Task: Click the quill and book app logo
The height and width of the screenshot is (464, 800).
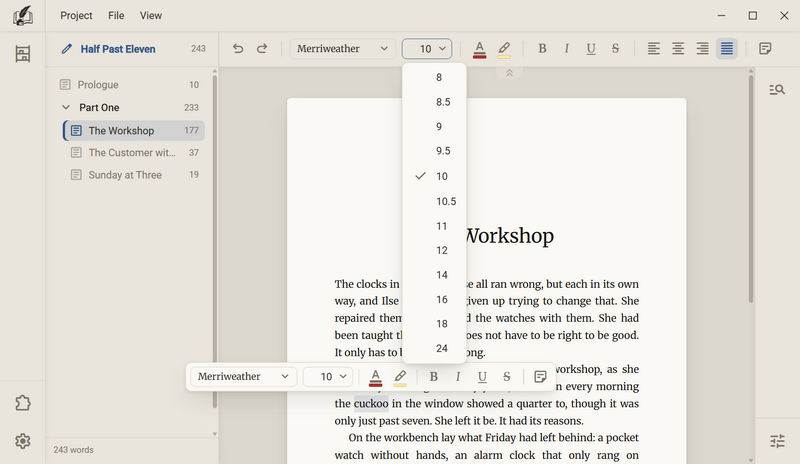Action: (22, 15)
